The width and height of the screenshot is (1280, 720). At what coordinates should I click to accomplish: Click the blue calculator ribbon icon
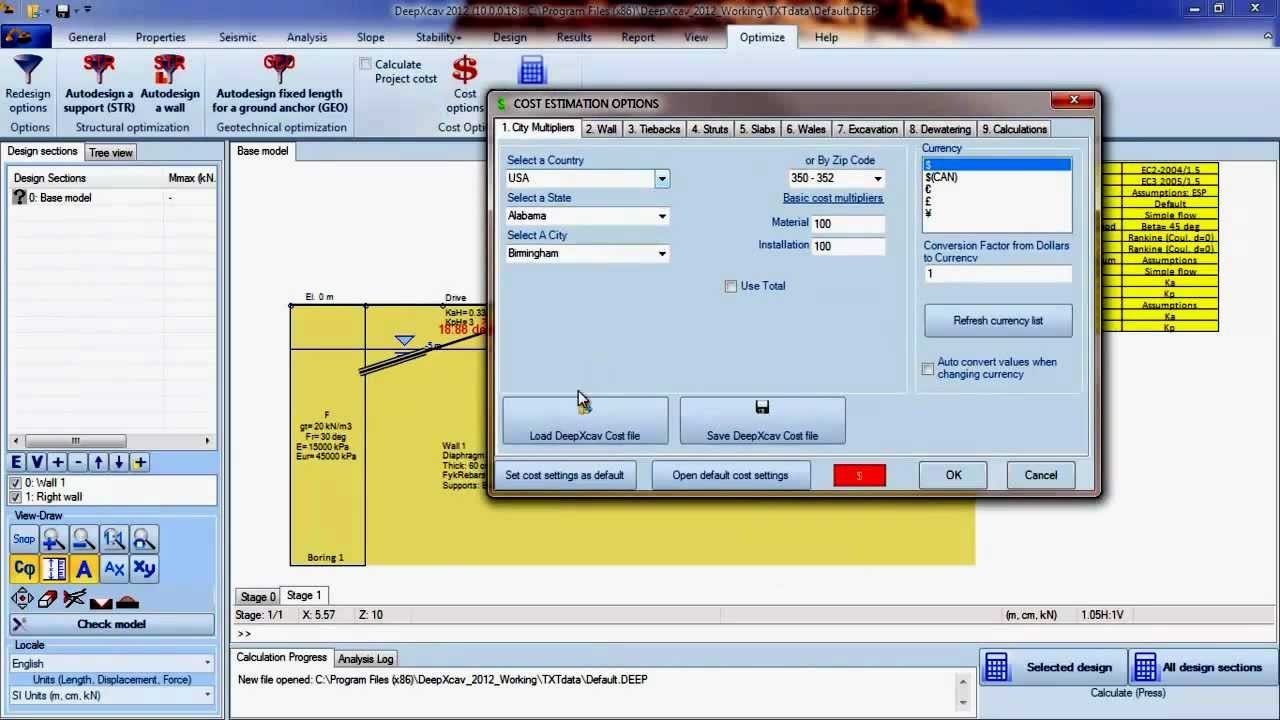coord(531,70)
